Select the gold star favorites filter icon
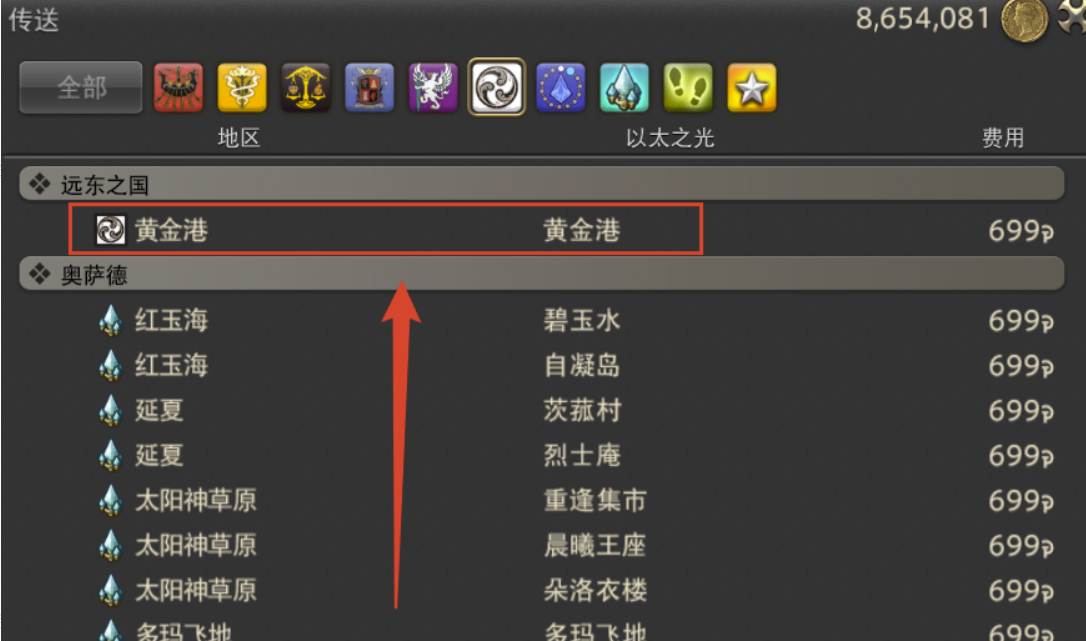 (751, 87)
